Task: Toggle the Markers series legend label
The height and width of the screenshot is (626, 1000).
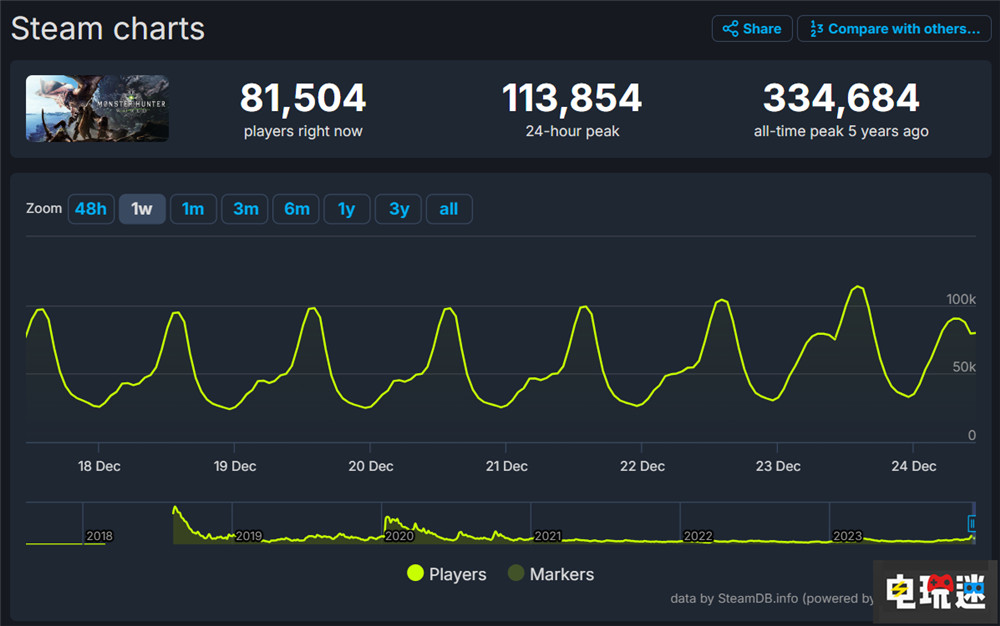Action: point(561,574)
